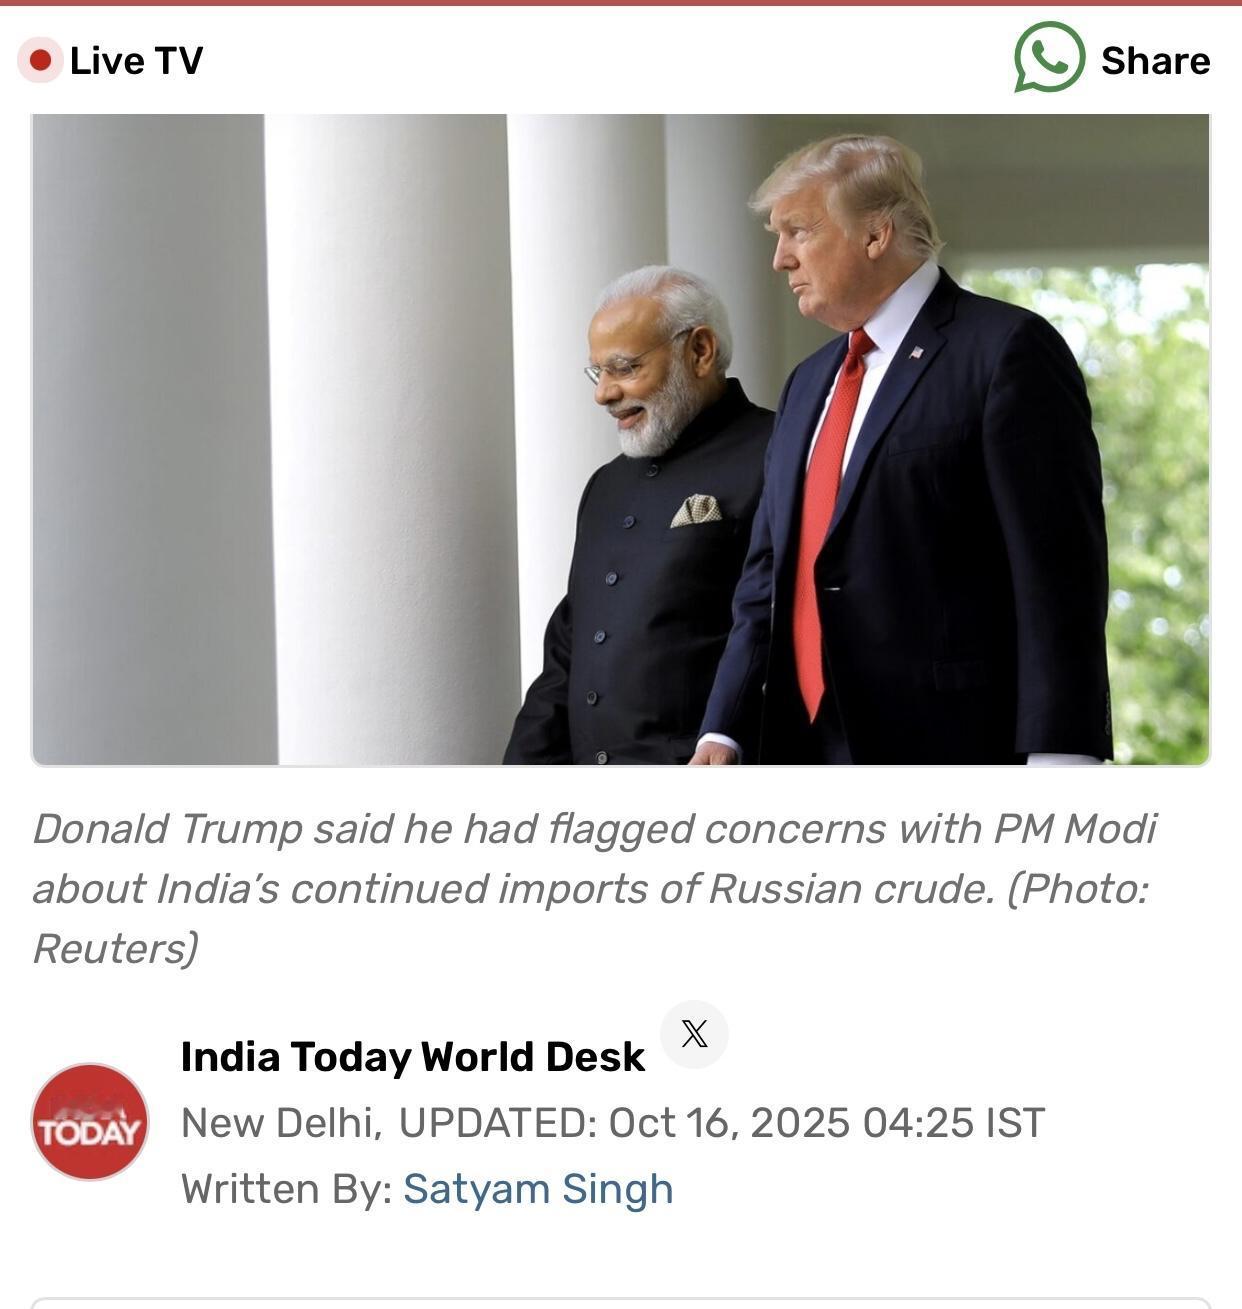Screen dimensions: 1242x1309
Task: Open the India Today World Desk author page
Action: (x=412, y=1057)
